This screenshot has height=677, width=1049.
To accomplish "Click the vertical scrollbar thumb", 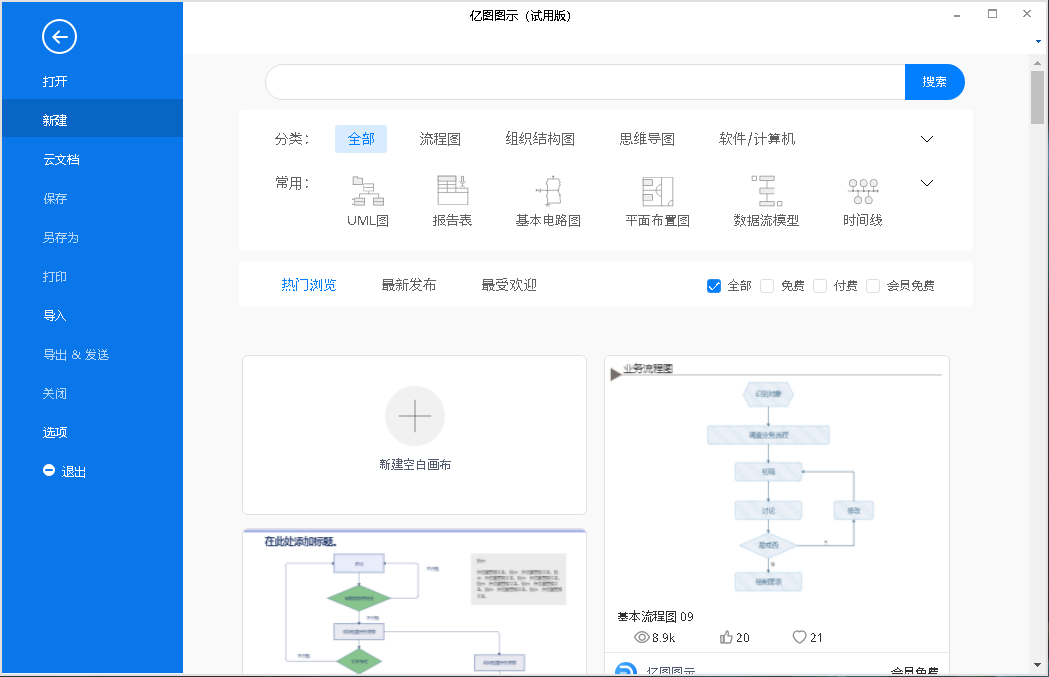I will [x=1038, y=97].
